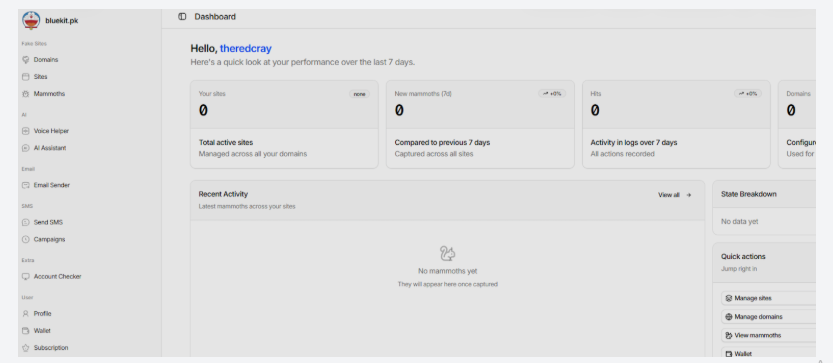833x363 pixels.
Task: Click the squirrel icon above No mammoths yet
Action: click(447, 254)
